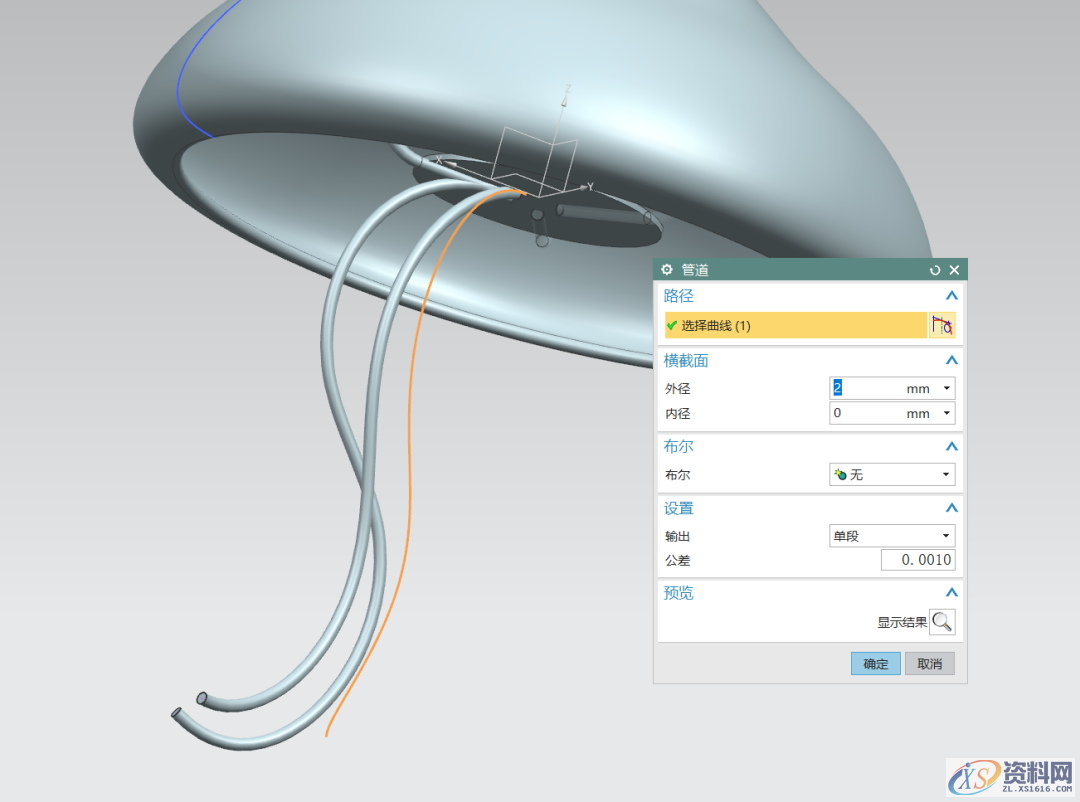The height and width of the screenshot is (802, 1080).
Task: Close the Tube dialog with the X
Action: [954, 270]
